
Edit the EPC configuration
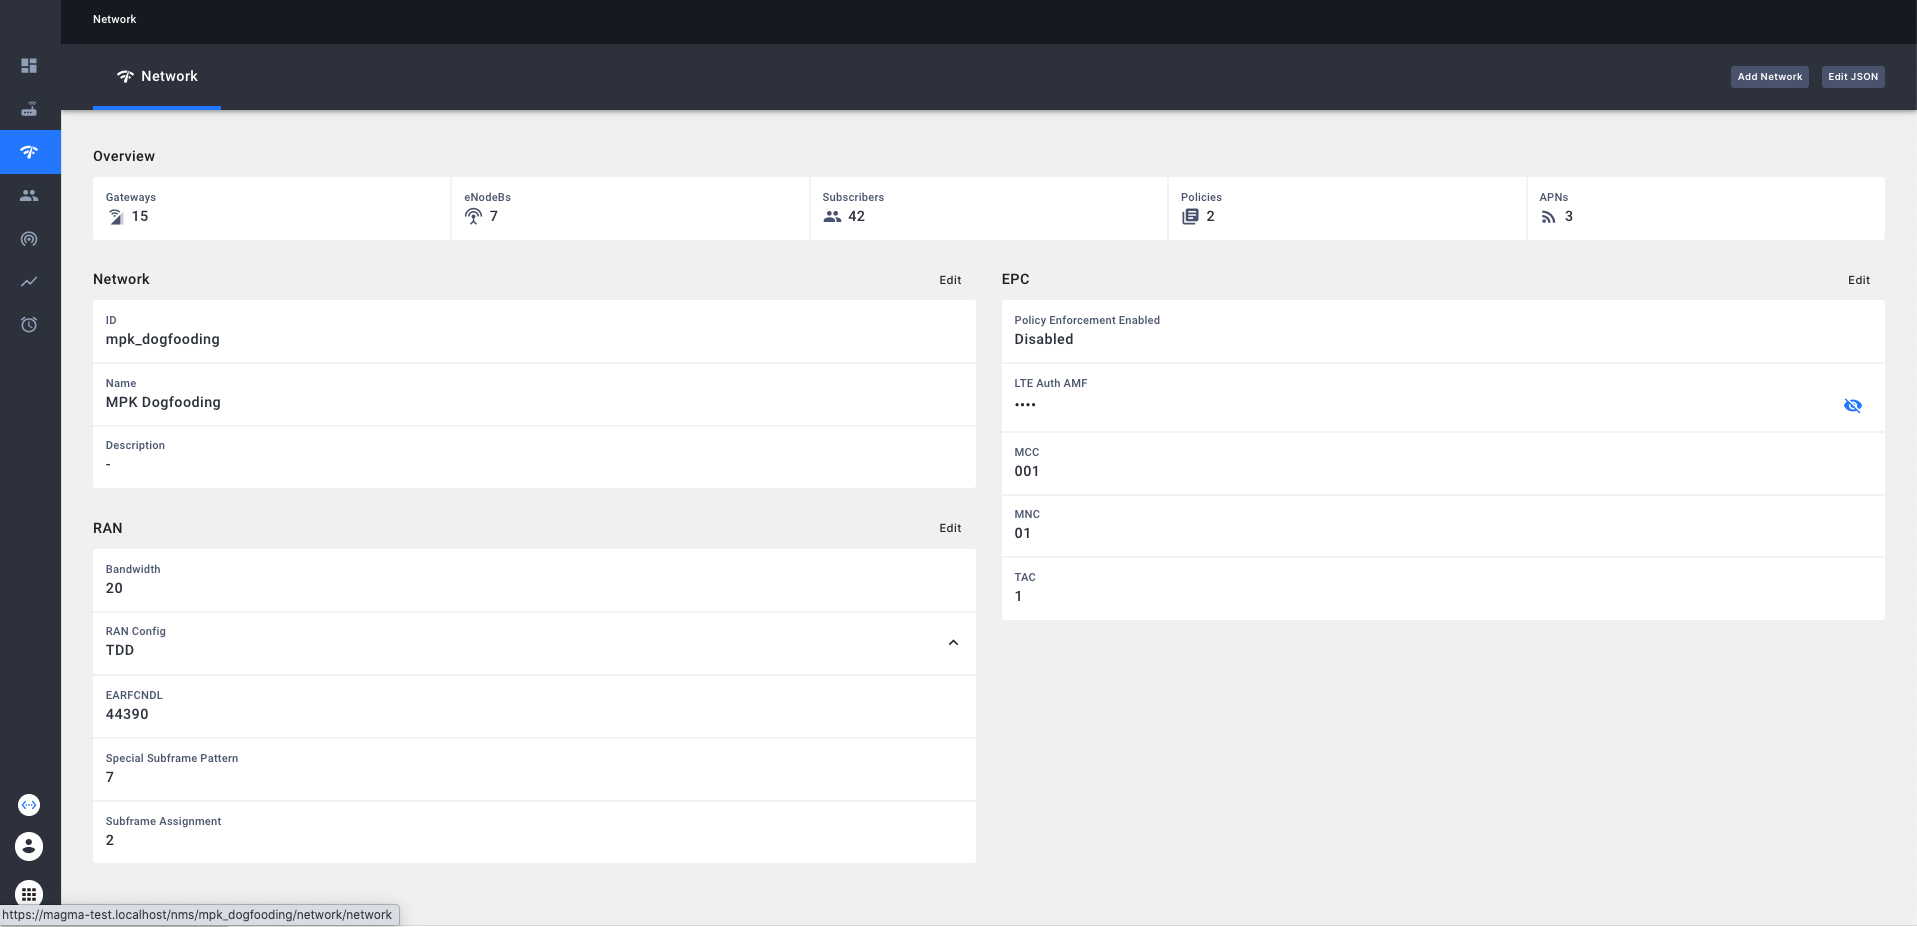coord(1858,280)
